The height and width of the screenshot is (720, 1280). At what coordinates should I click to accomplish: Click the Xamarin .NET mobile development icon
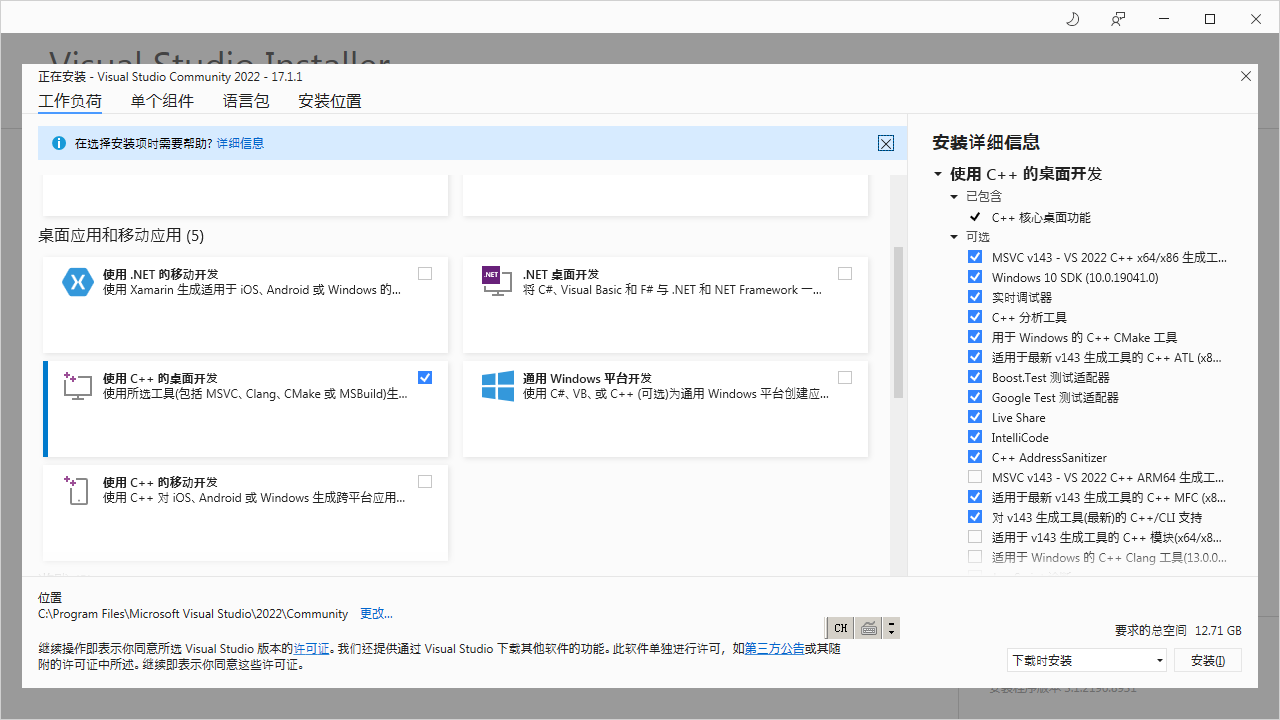78,282
